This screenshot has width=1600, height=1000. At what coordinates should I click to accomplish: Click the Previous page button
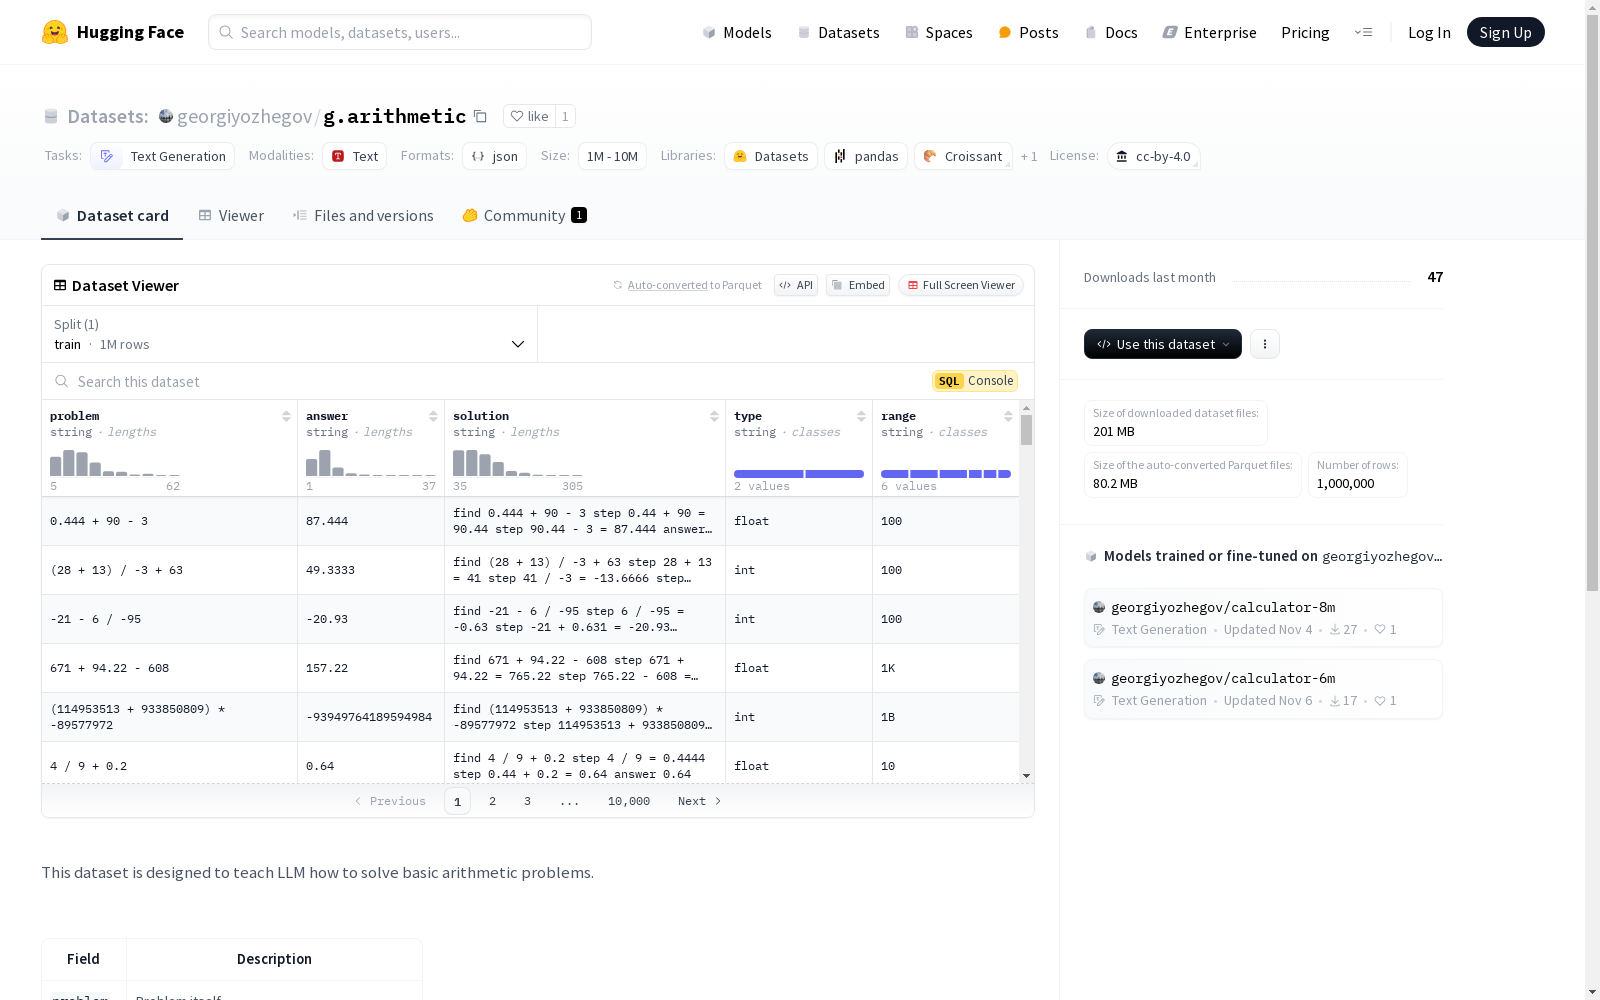pos(390,801)
